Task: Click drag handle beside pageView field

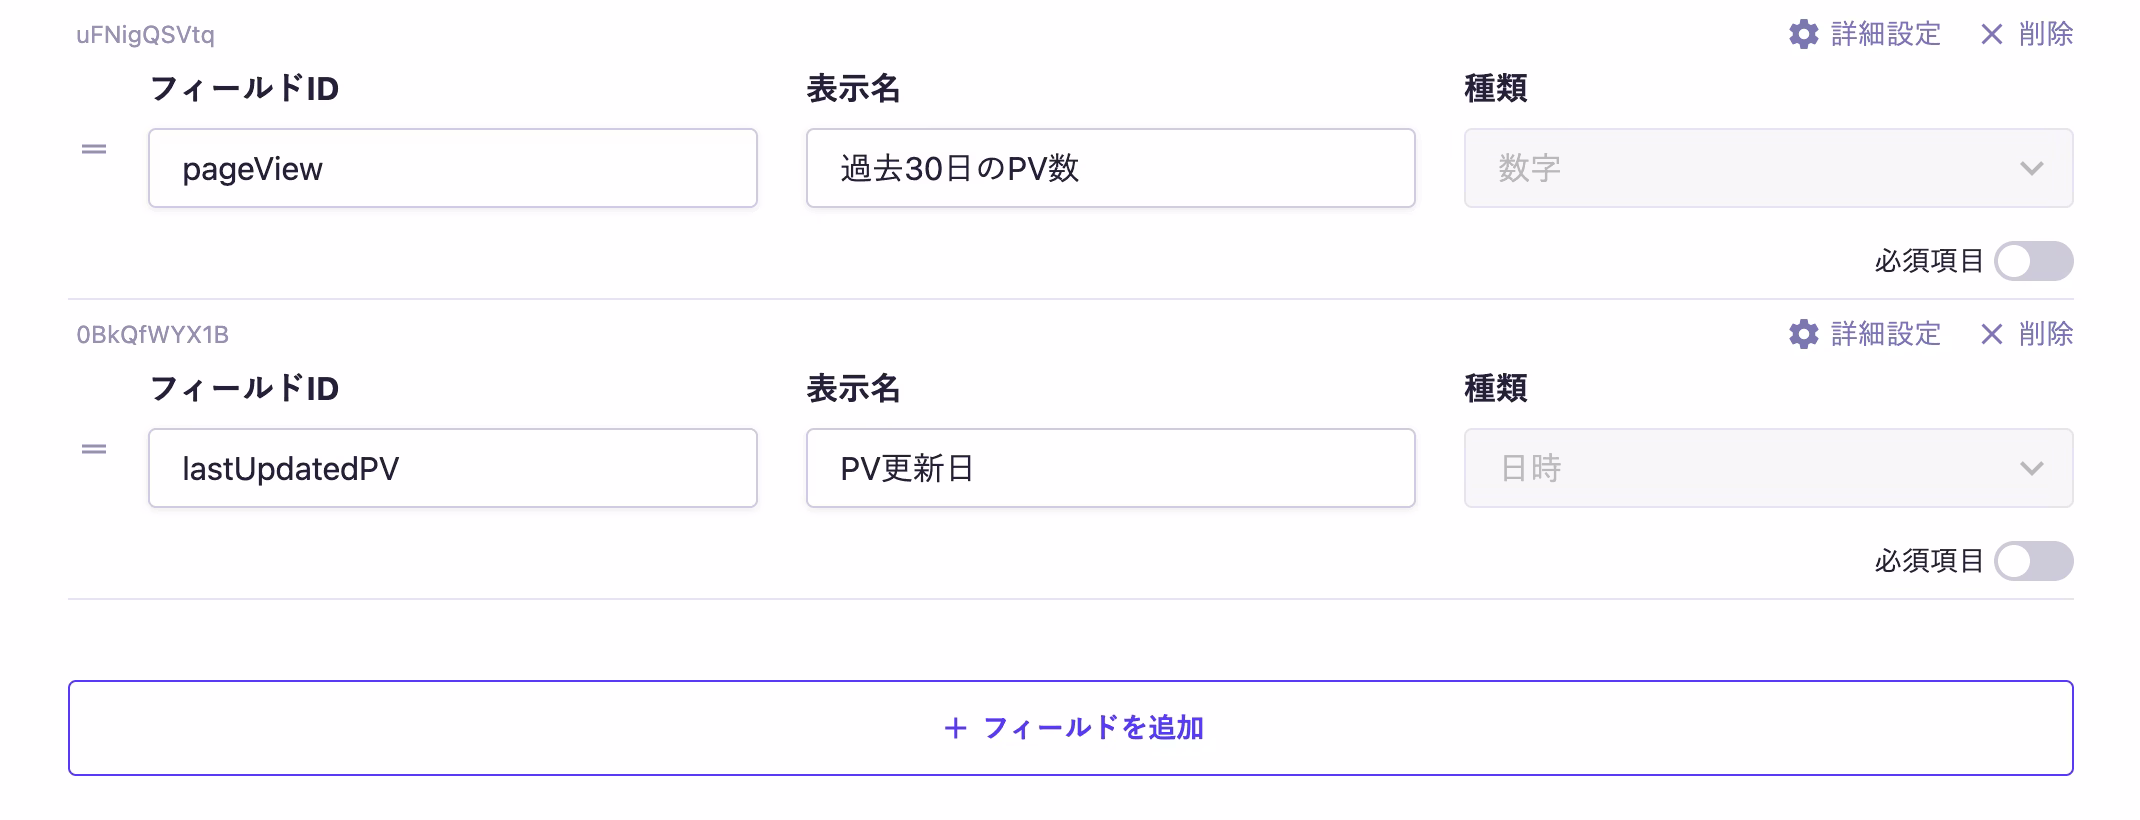Action: tap(94, 149)
